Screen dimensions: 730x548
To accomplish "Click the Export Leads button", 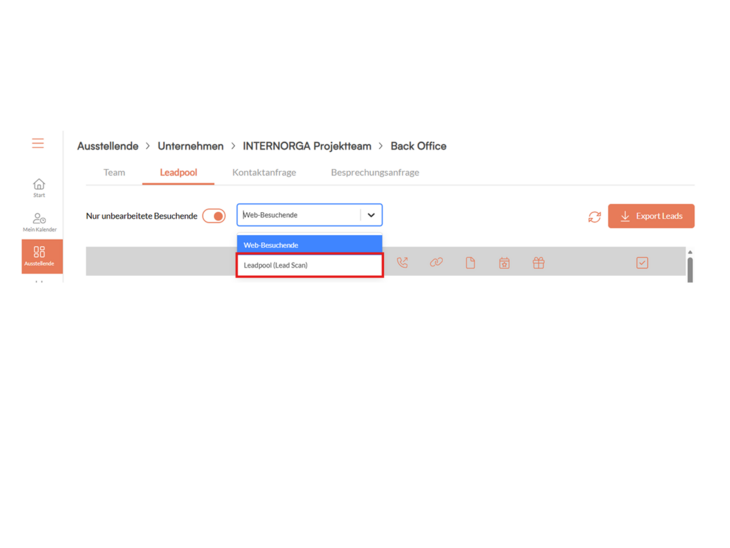I will 651,216.
